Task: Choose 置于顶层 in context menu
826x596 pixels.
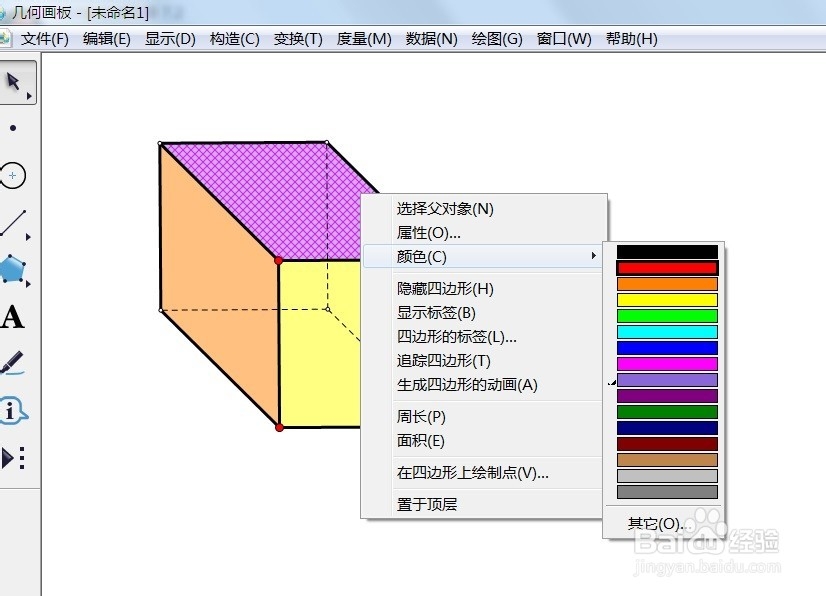Action: 483,504
